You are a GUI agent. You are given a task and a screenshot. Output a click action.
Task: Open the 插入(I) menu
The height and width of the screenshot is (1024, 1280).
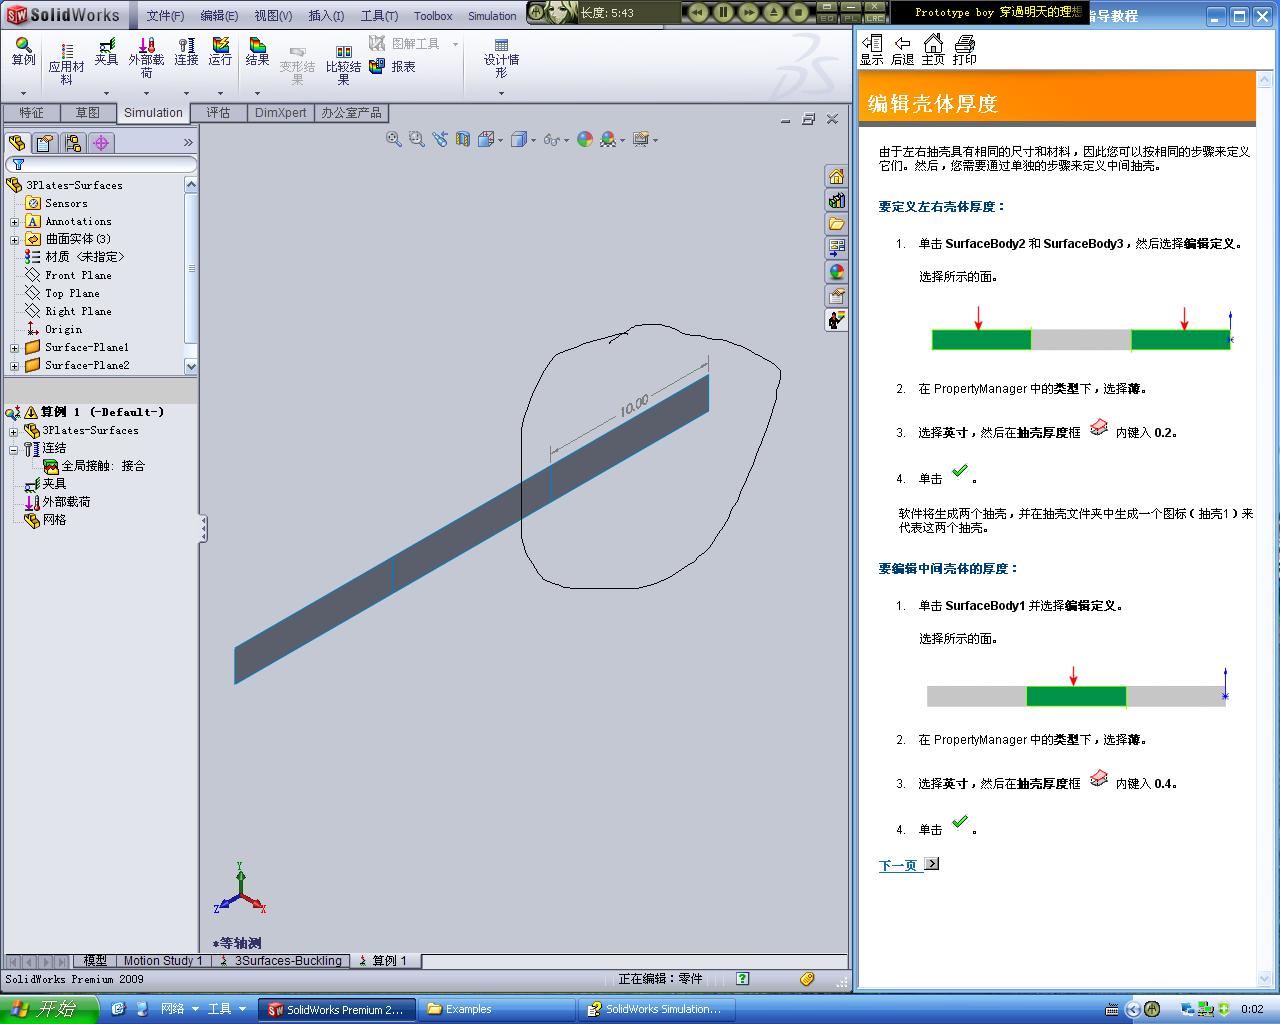coord(326,16)
